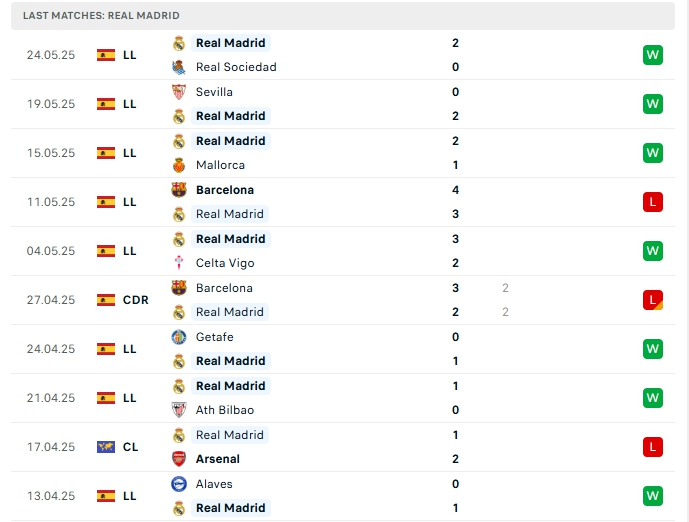Click Spain flag on 24.05.25 match
Viewport: 689px width, 522px height.
tap(106, 55)
